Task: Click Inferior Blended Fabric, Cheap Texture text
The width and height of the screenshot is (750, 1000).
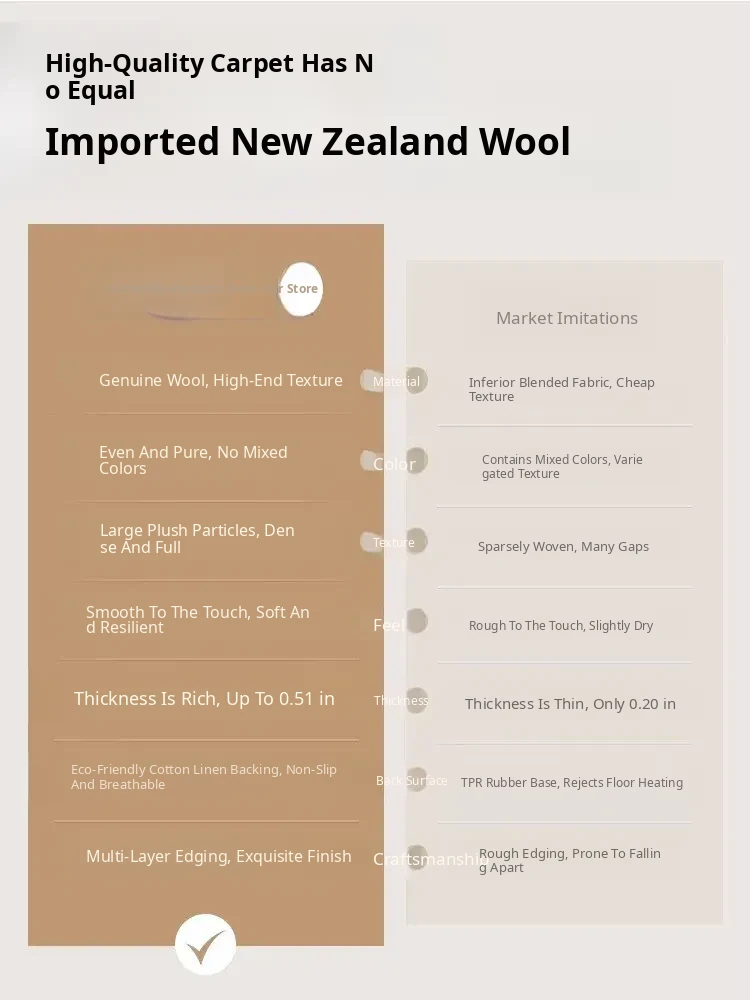Action: [x=561, y=389]
